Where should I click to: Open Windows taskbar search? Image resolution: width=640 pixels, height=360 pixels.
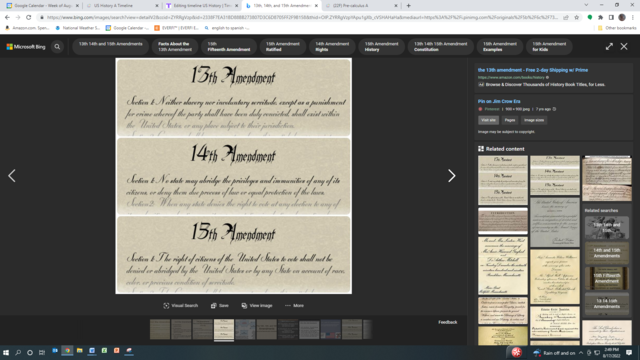pos(18,352)
